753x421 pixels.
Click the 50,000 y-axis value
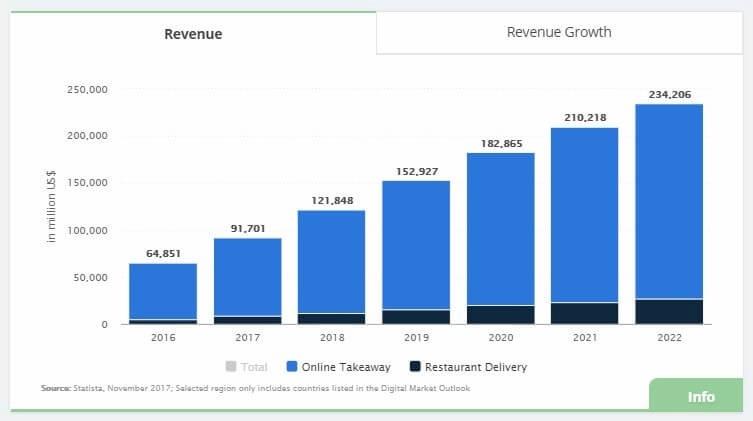90,277
